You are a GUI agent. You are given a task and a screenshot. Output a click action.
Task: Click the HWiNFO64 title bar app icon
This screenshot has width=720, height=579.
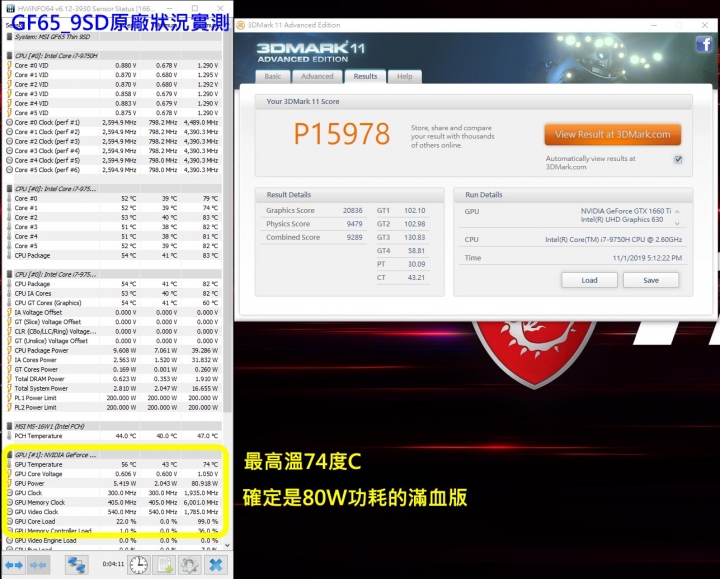(x=10, y=8)
